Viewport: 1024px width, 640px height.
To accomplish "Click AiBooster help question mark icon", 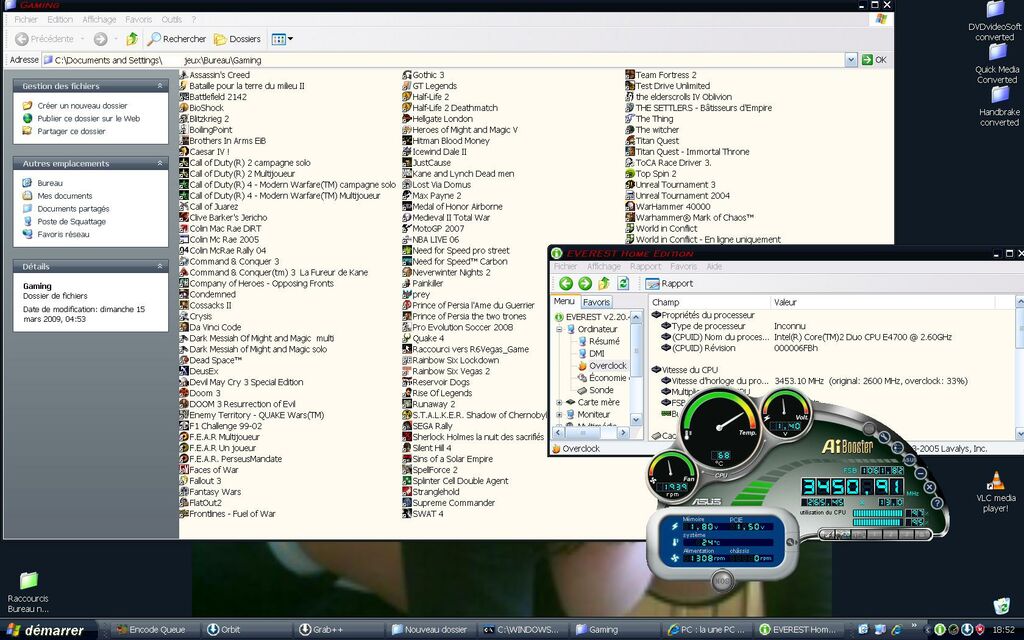I will click(x=936, y=504).
